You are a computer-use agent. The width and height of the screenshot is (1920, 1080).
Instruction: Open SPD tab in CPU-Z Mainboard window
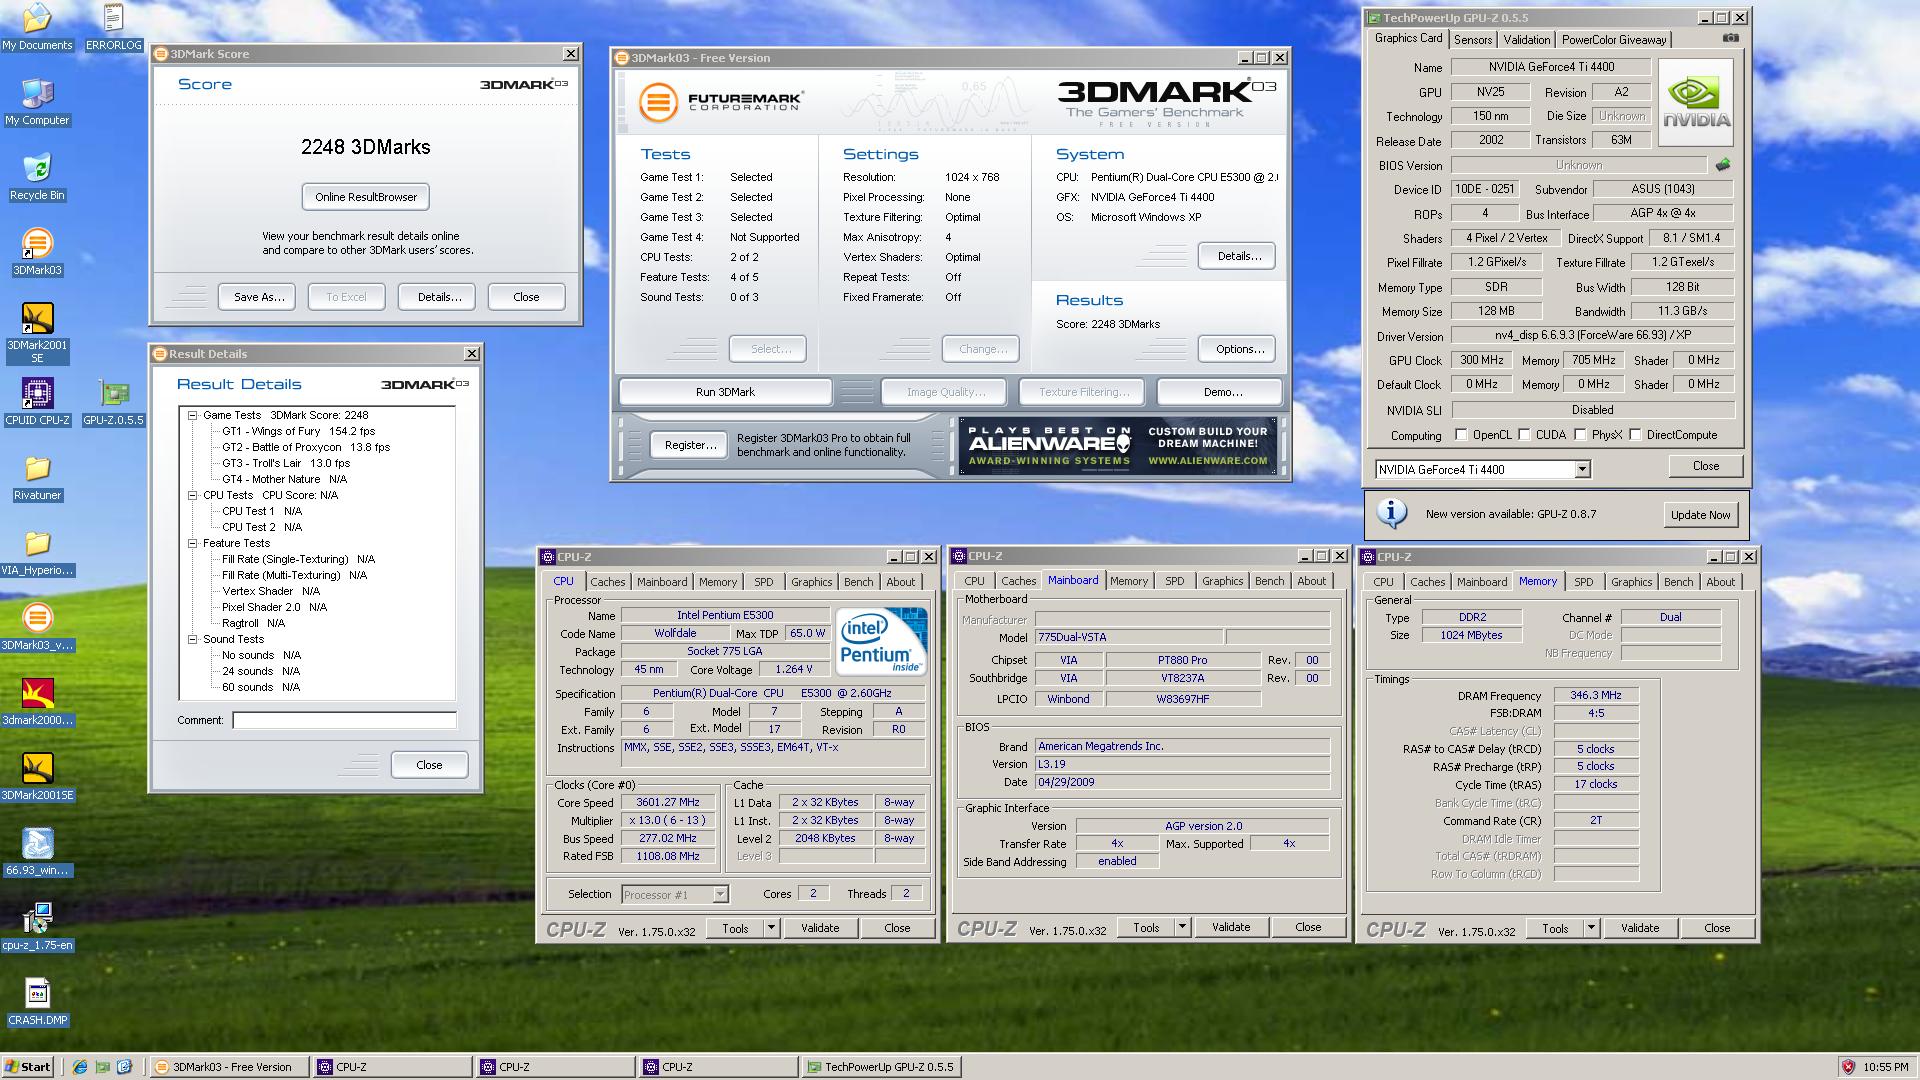[x=1174, y=581]
